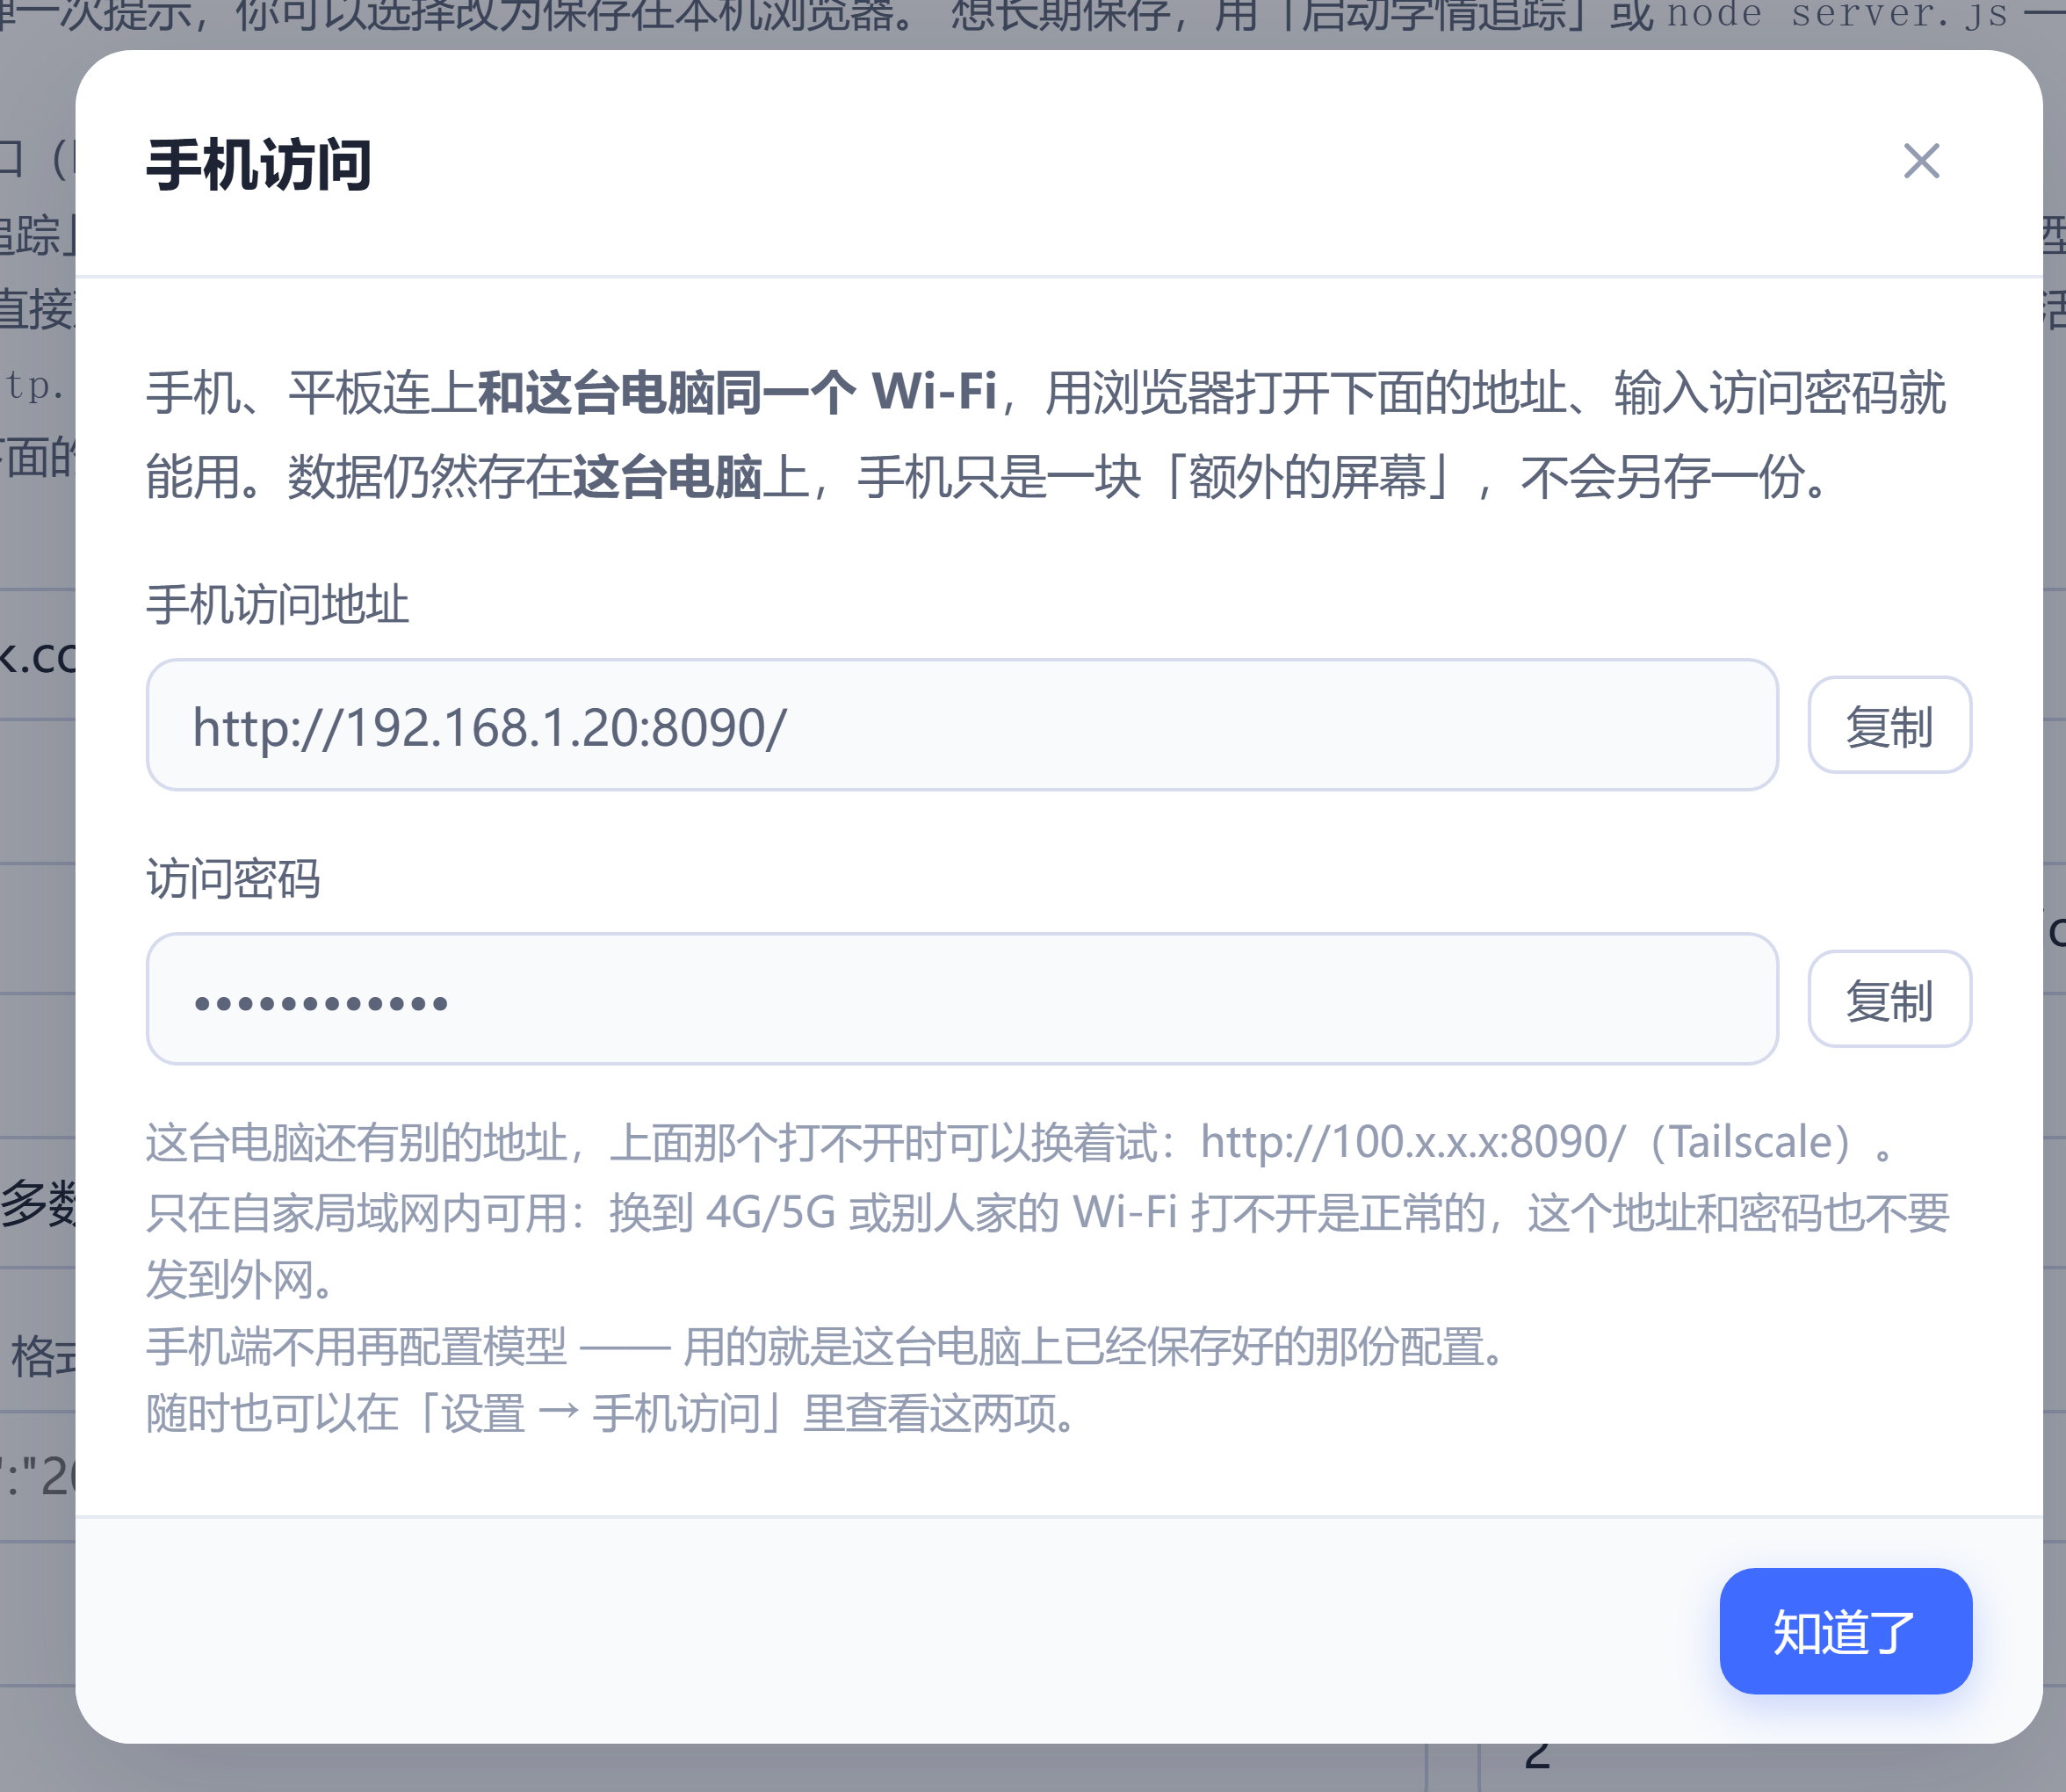Click the 访问密码 label

point(233,879)
